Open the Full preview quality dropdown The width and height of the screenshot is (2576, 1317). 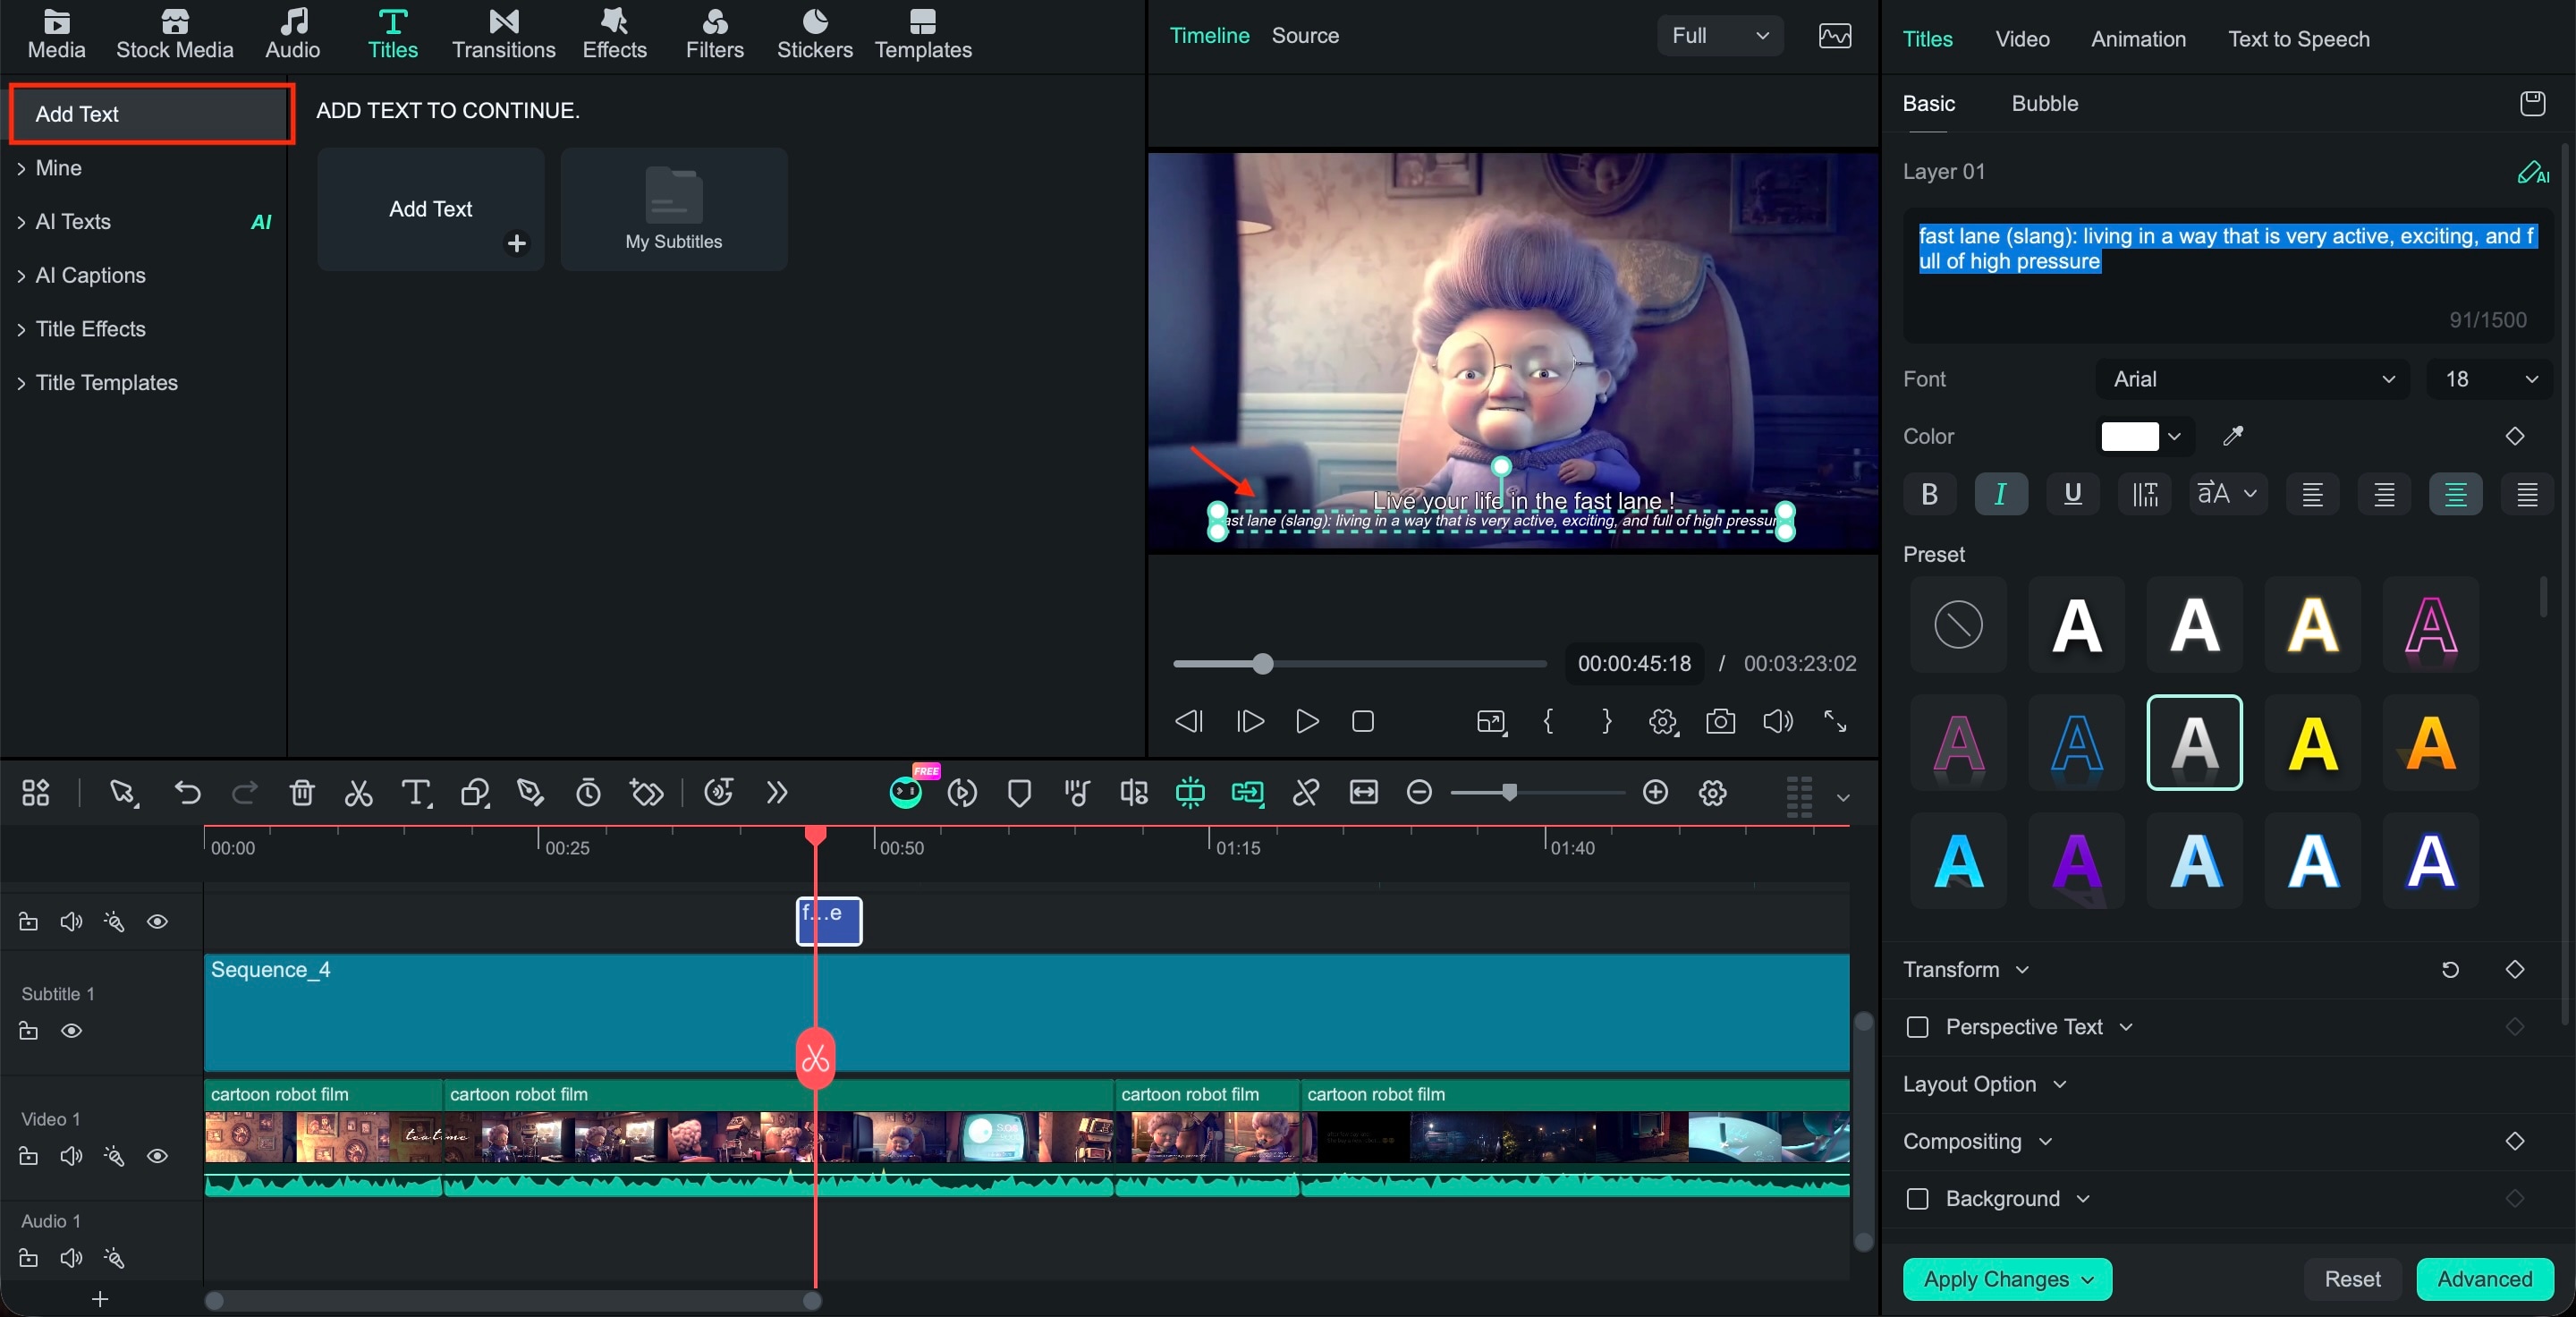pos(1719,36)
